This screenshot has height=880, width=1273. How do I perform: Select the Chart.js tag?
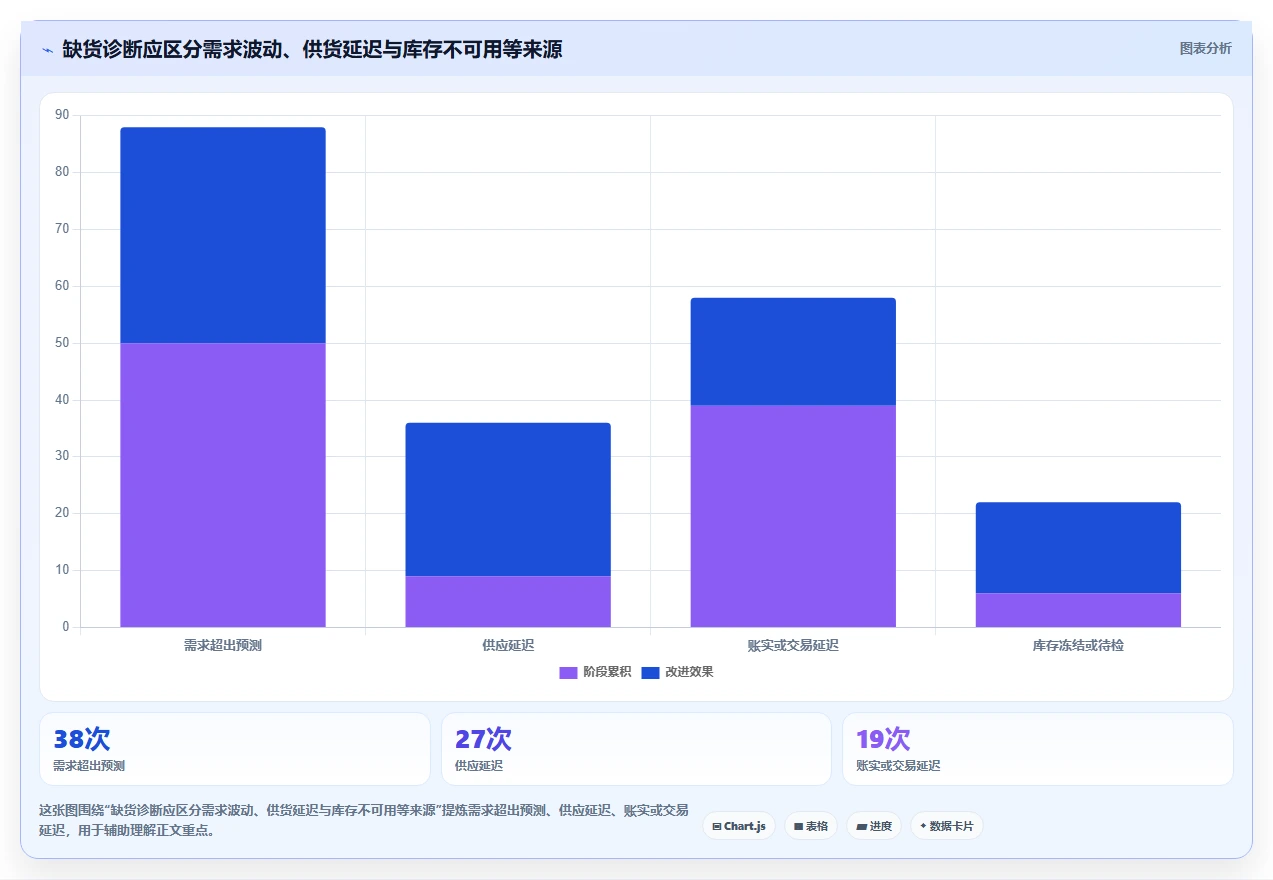click(739, 826)
